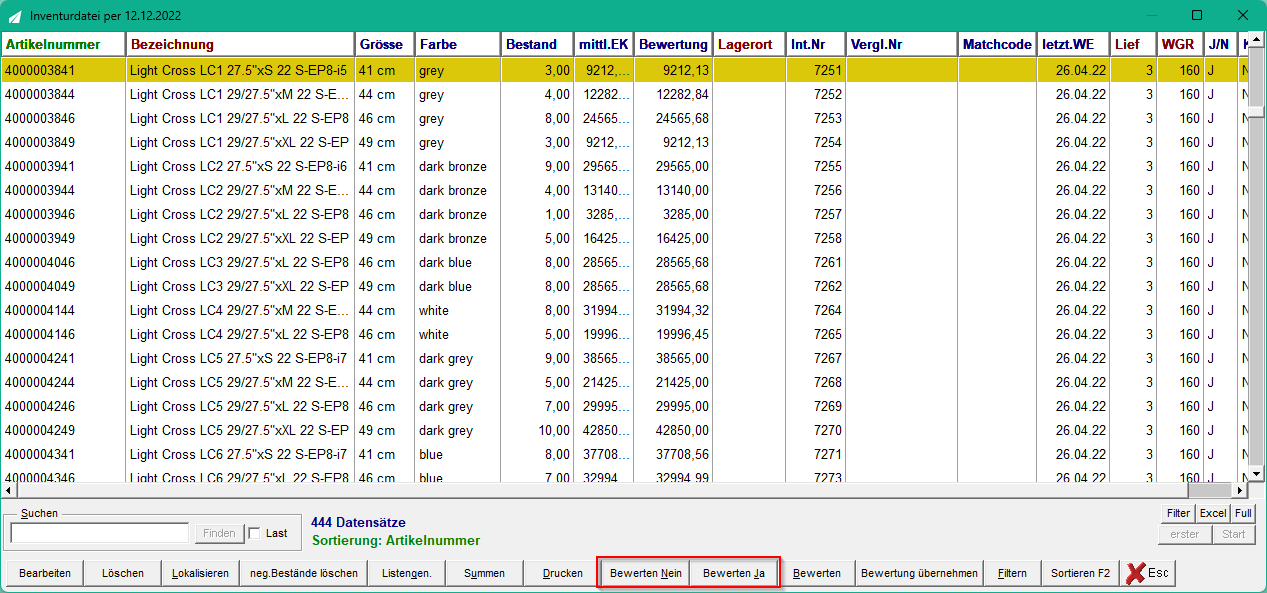
Task: Select article 4000004241 row
Action: (x=625, y=358)
